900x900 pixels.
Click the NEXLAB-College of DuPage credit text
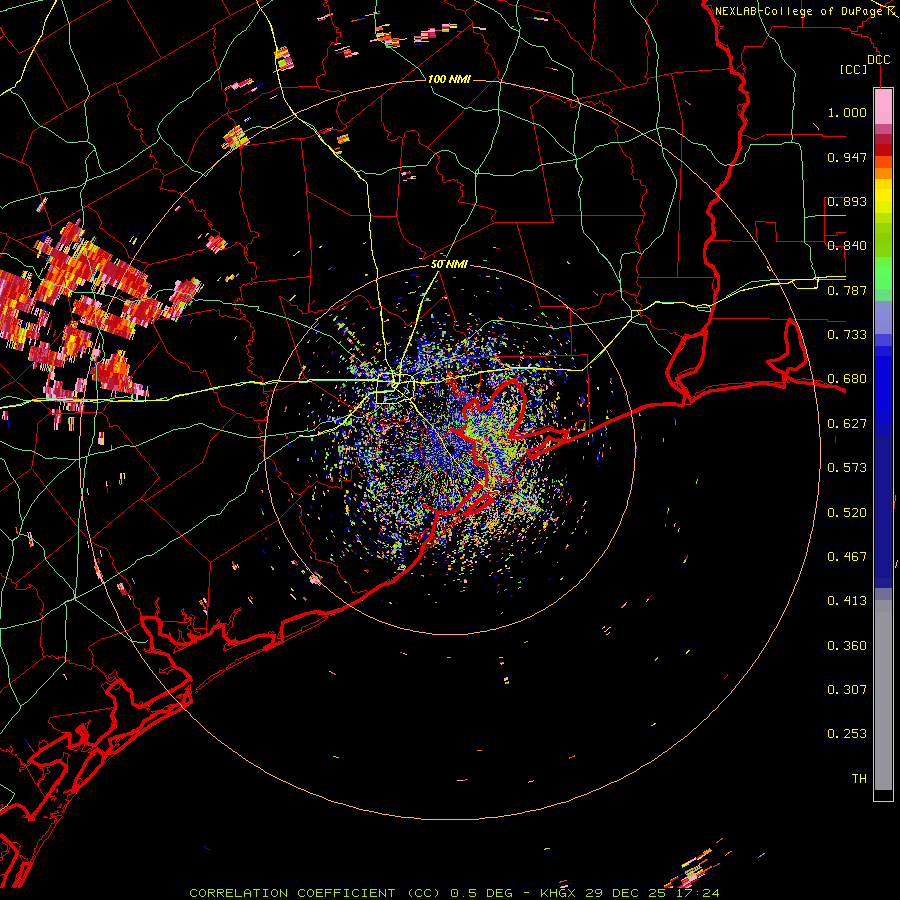pyautogui.click(x=801, y=11)
